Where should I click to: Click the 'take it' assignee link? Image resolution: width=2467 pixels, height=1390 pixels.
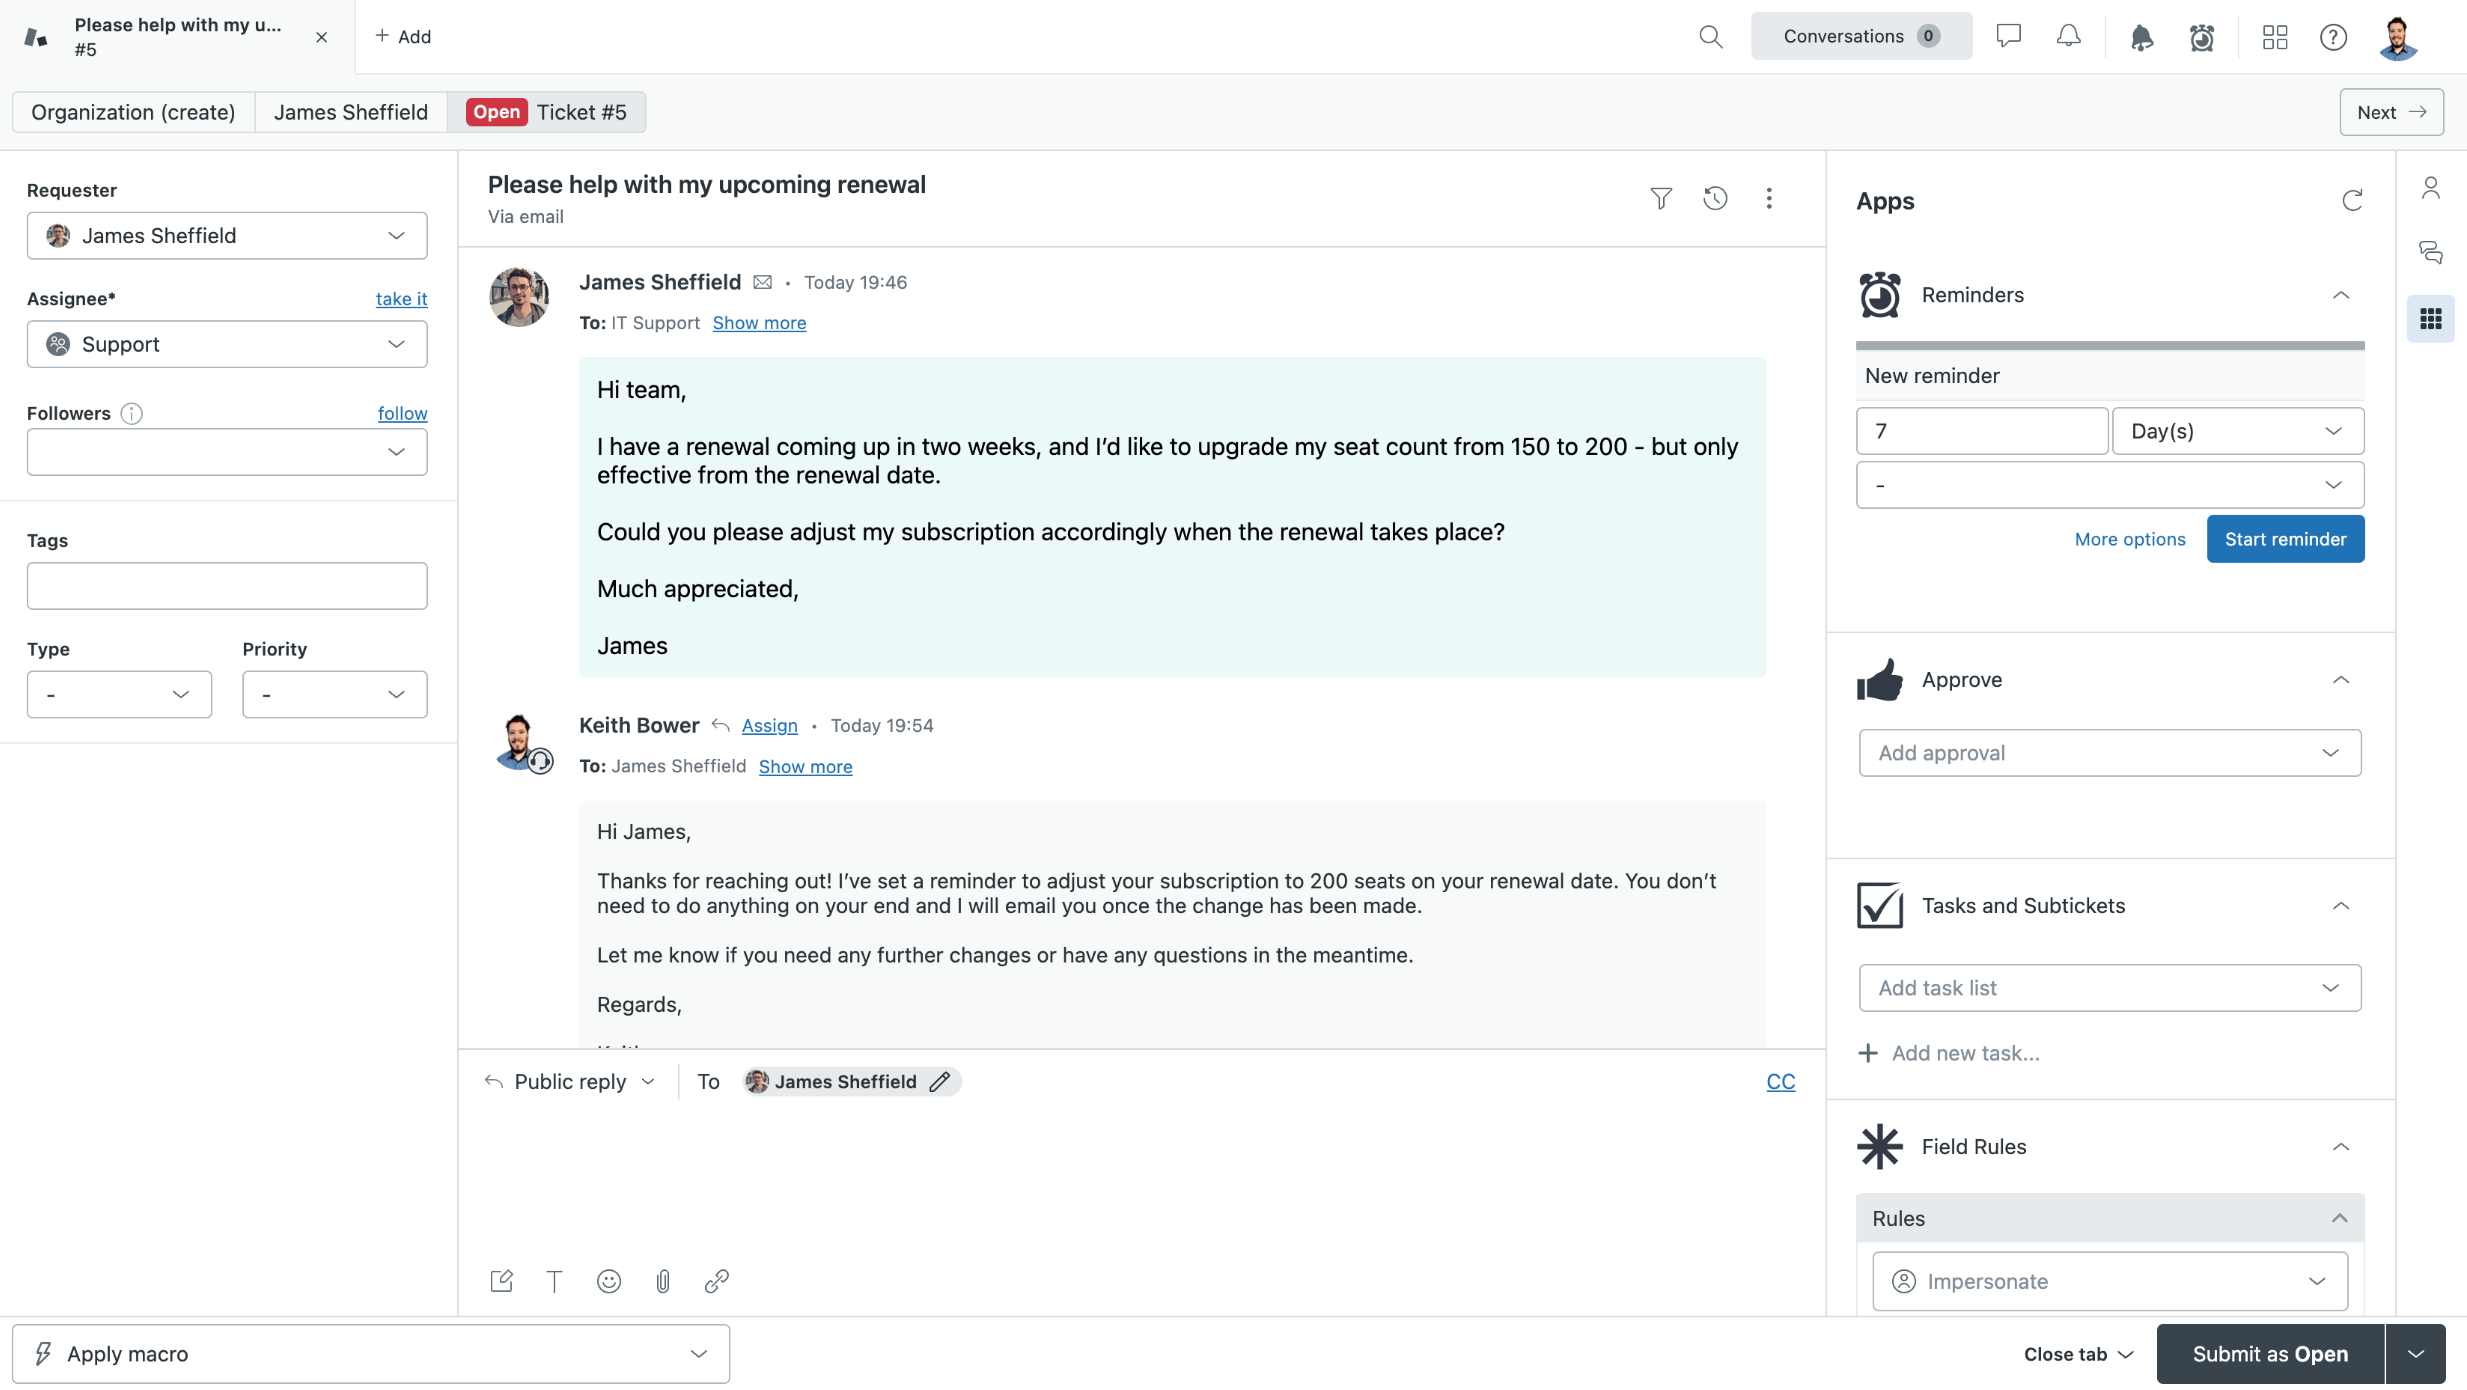pos(401,298)
